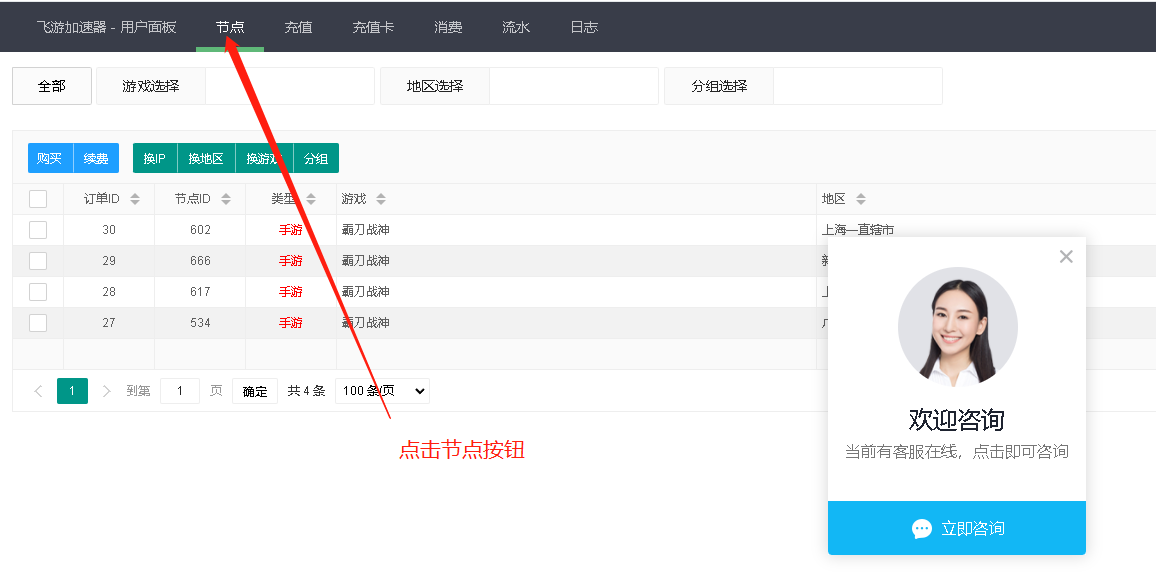Click the next page arrow in pagination
The width and height of the screenshot is (1156, 582).
(106, 391)
